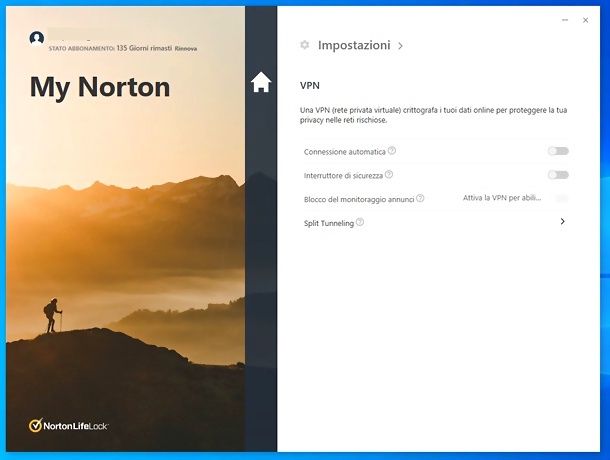The height and width of the screenshot is (460, 610).
Task: Click the '135 Giorni rimasti' status text
Action: pyautogui.click(x=144, y=48)
